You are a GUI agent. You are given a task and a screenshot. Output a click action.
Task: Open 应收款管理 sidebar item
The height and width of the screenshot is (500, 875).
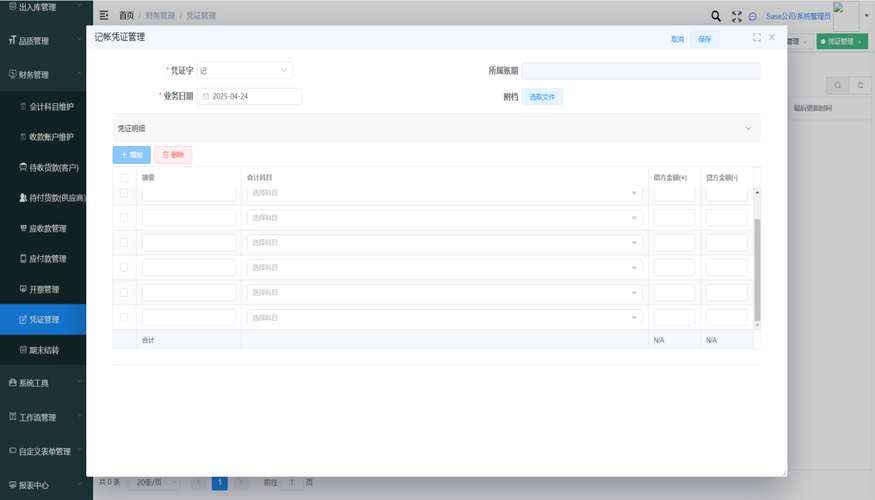[43, 228]
